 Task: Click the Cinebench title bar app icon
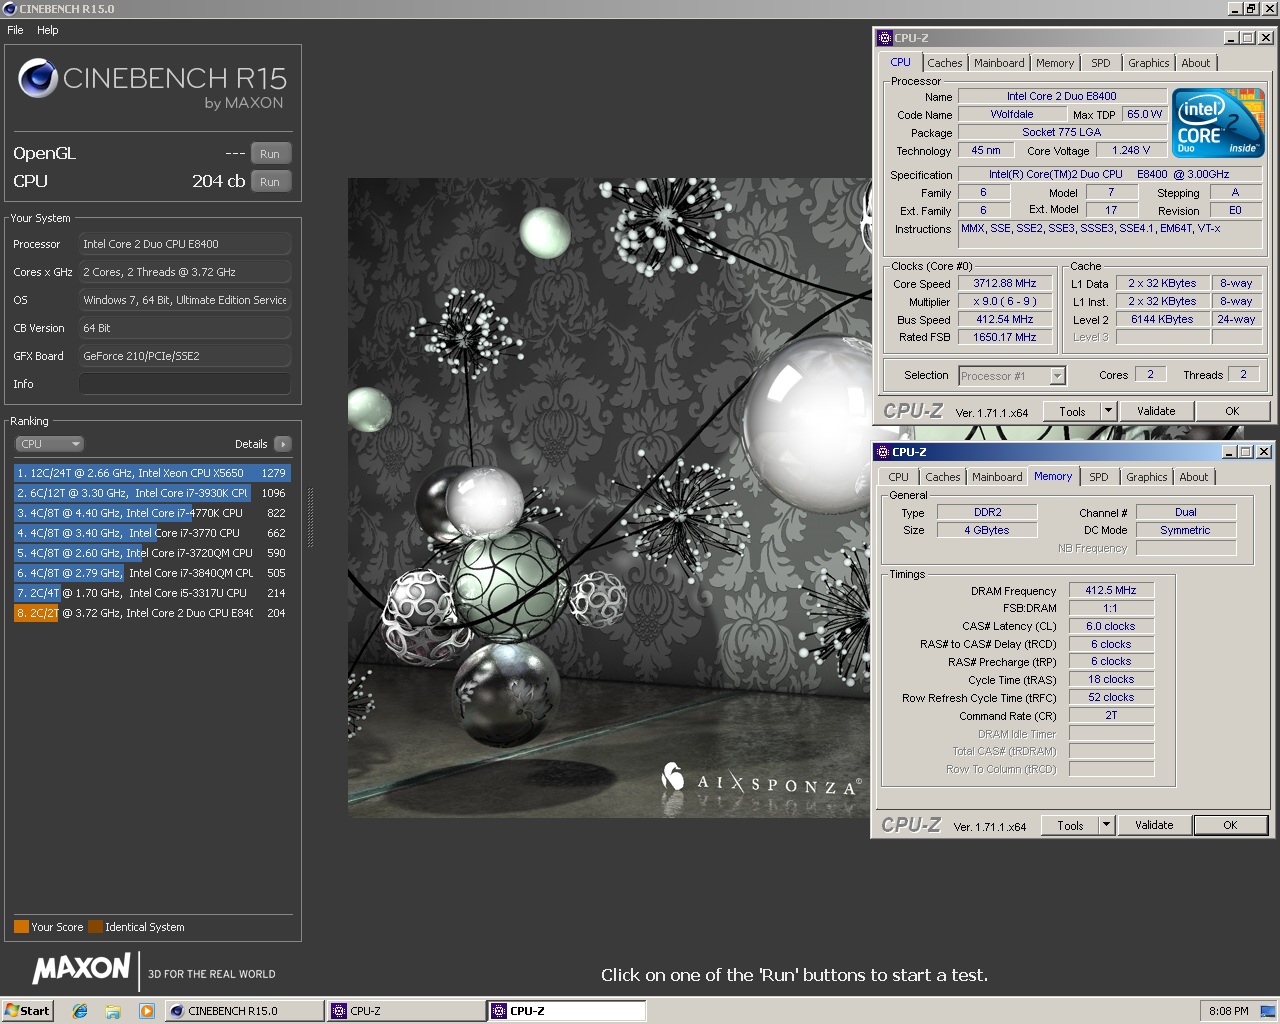(x=10, y=9)
